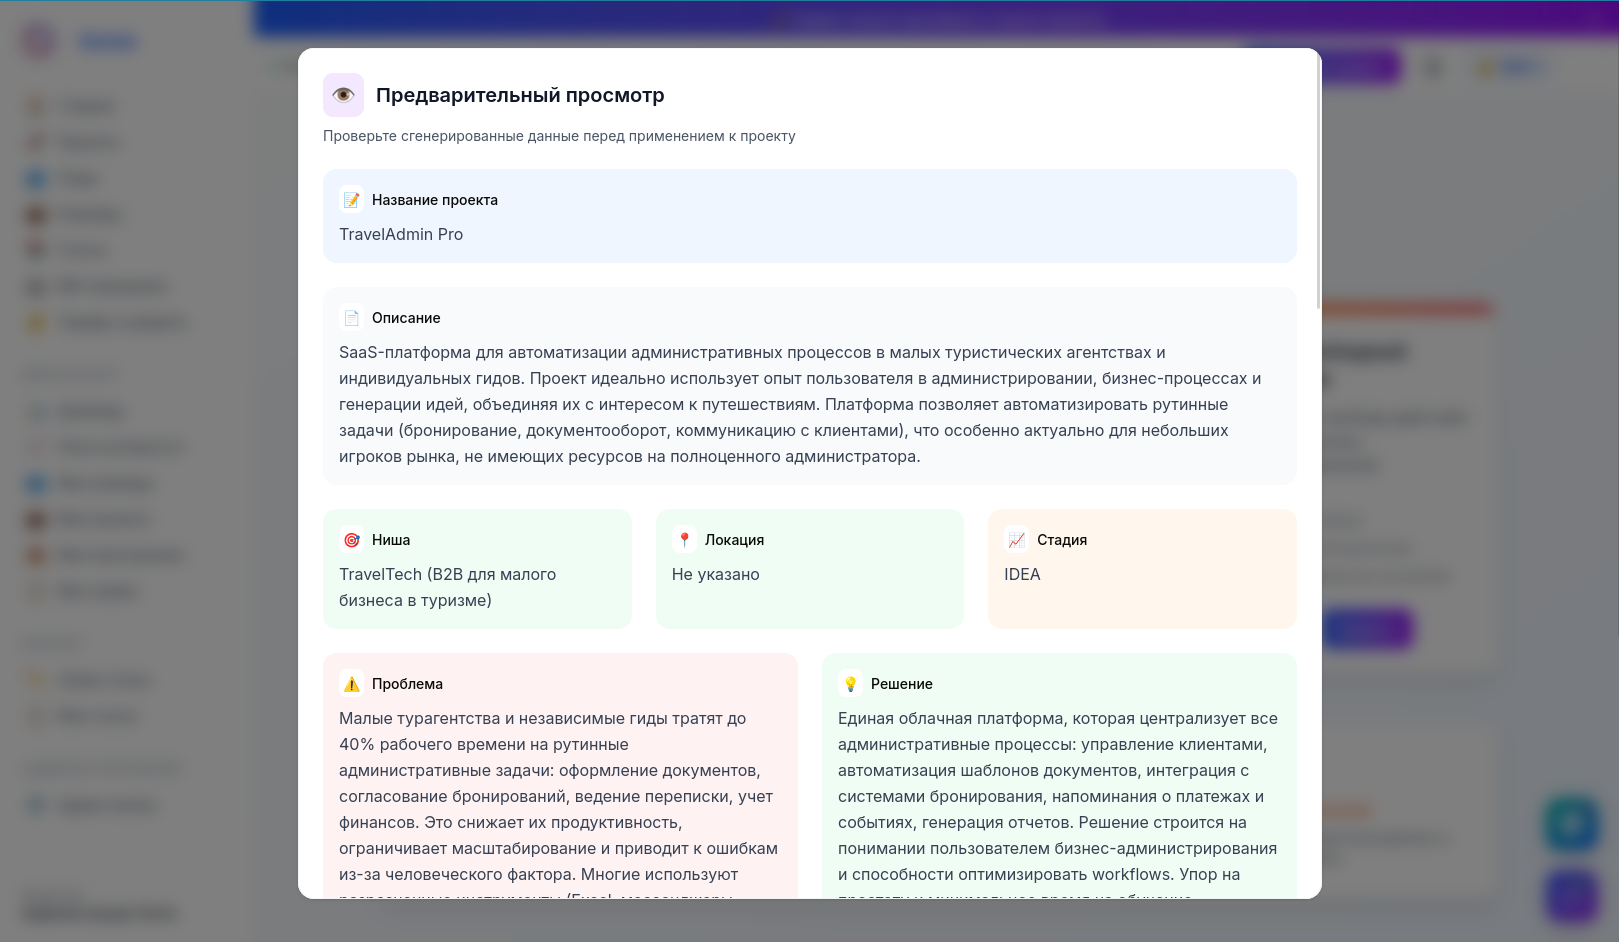Click the modal's vertical scrollbar thumb
The width and height of the screenshot is (1619, 942).
(1318, 180)
